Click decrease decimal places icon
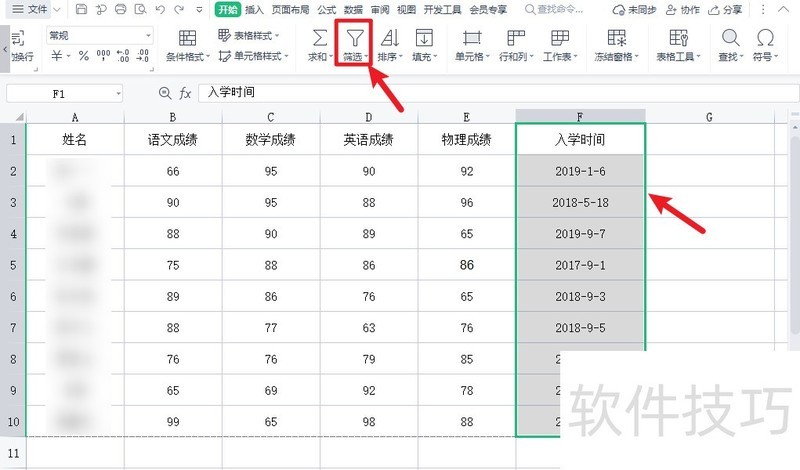 tap(143, 55)
